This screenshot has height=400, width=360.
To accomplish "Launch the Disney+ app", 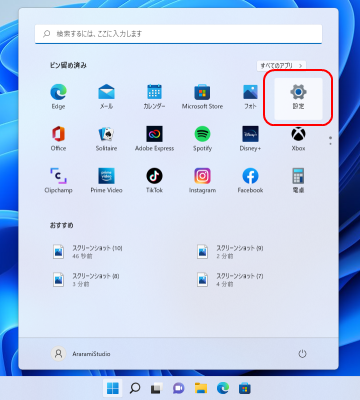I will pos(250,139).
